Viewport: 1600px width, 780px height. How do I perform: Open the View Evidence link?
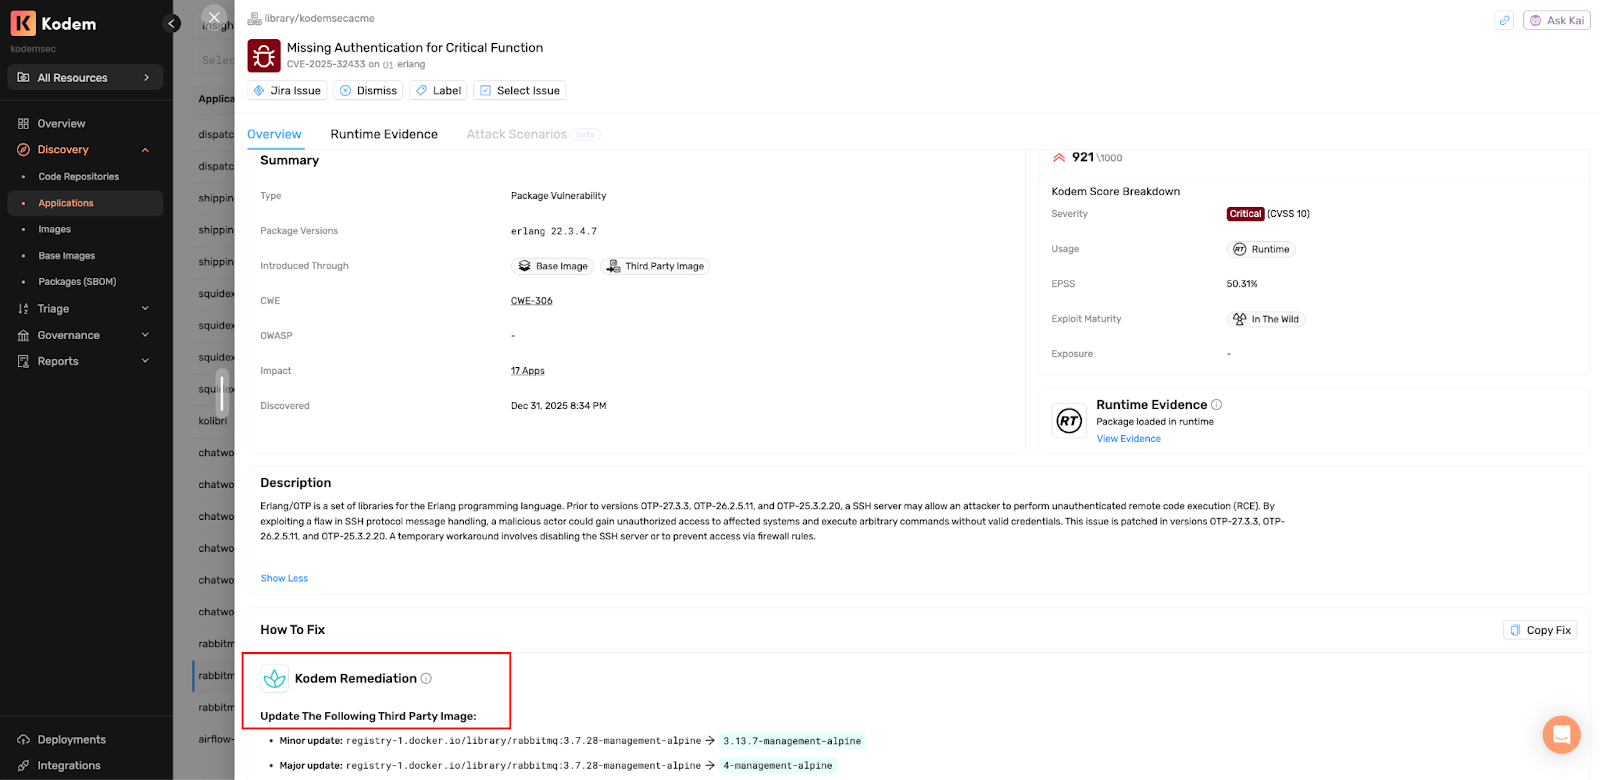pos(1128,439)
